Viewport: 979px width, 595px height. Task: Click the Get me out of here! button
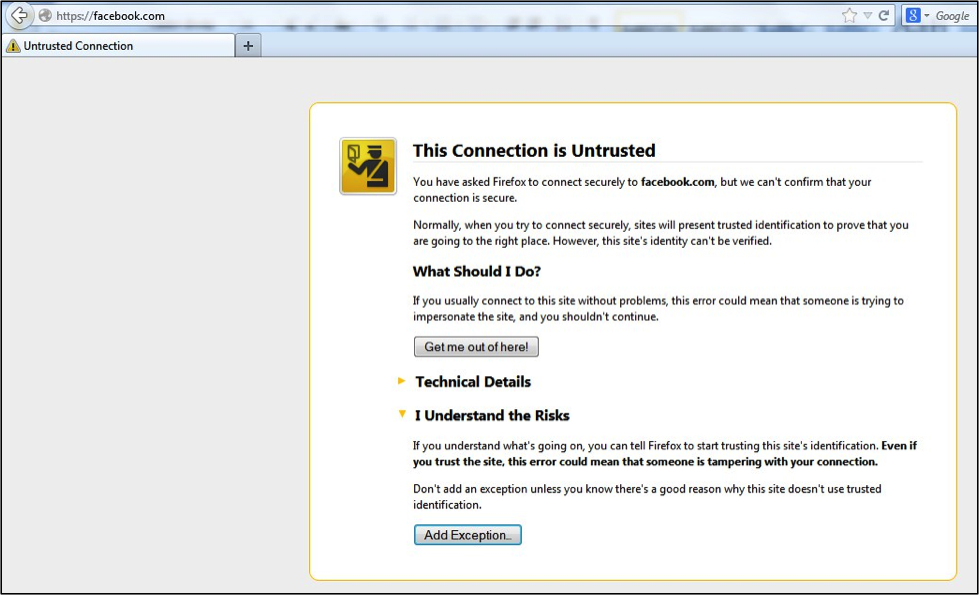pos(476,347)
